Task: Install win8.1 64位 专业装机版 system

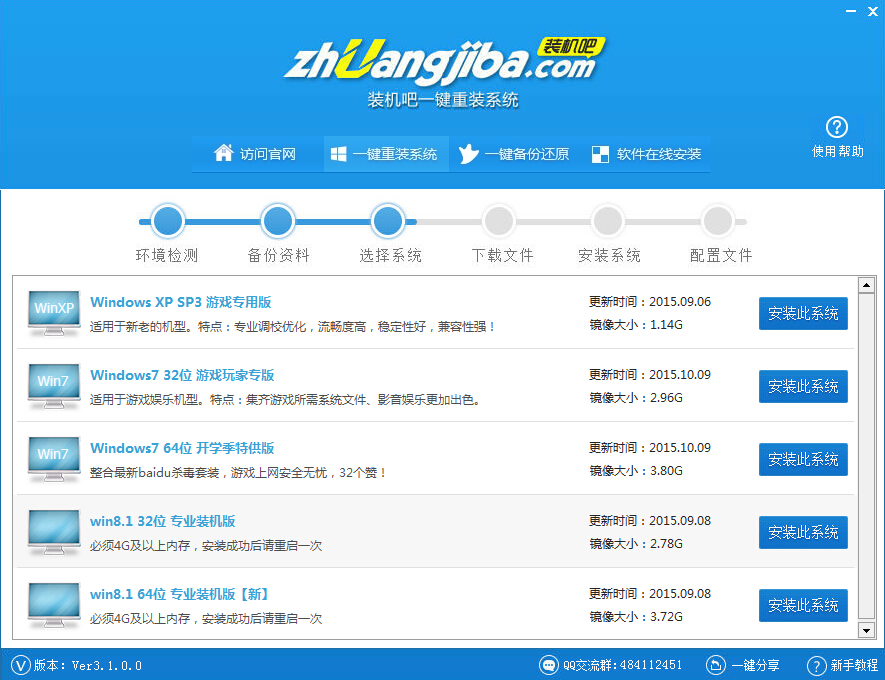Action: point(803,605)
